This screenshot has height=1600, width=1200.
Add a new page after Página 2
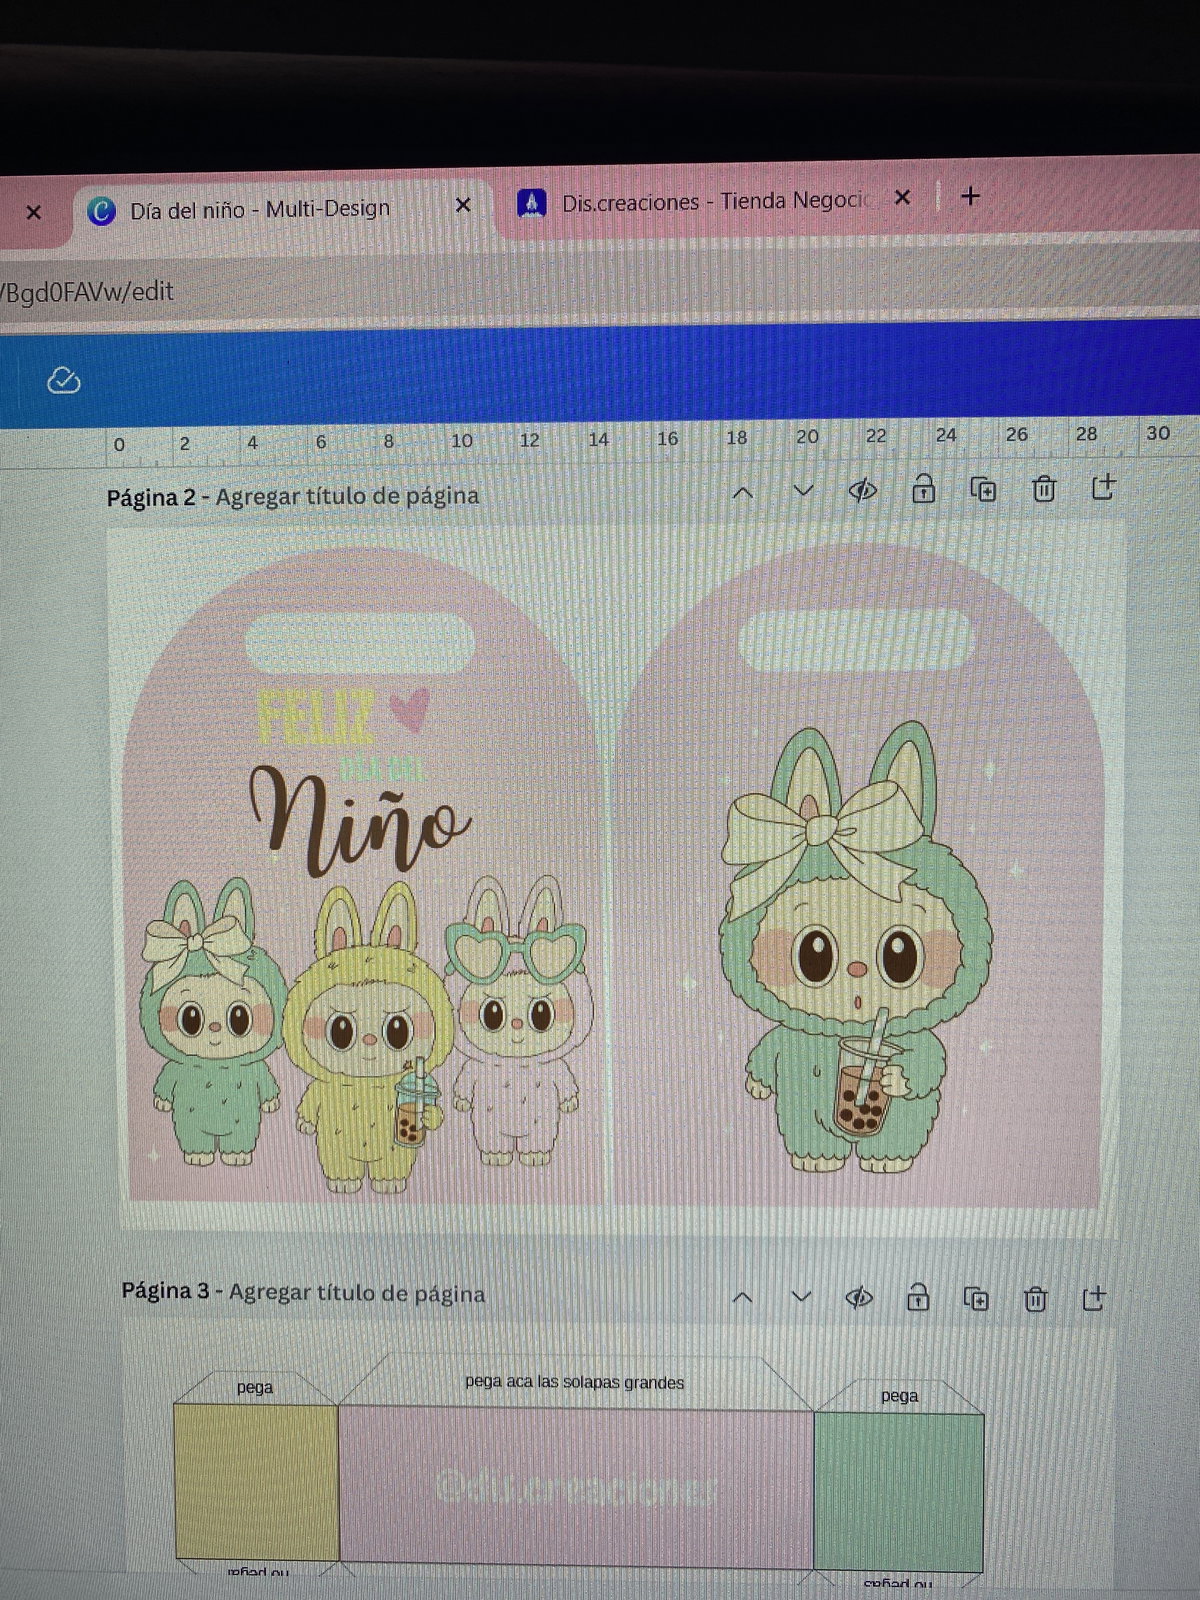click(1103, 487)
